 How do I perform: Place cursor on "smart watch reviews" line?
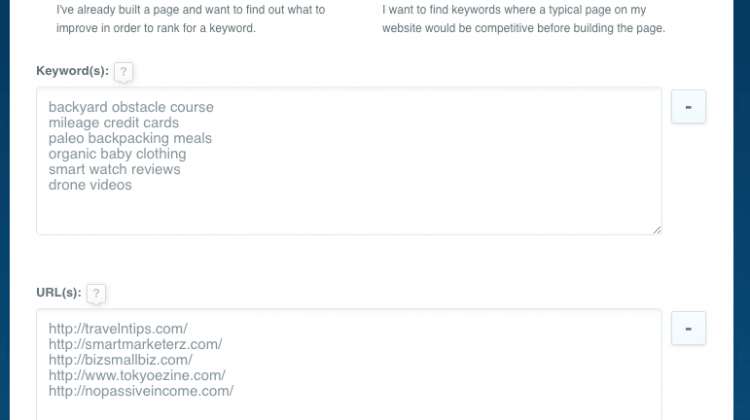114,169
